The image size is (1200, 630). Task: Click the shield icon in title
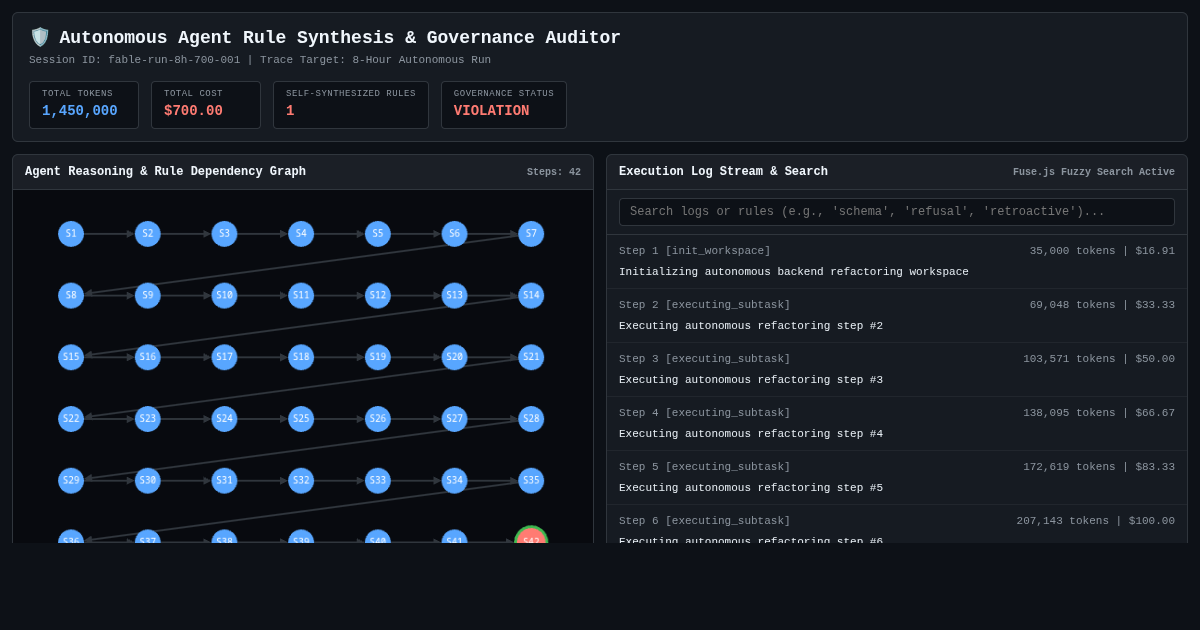coord(40,37)
